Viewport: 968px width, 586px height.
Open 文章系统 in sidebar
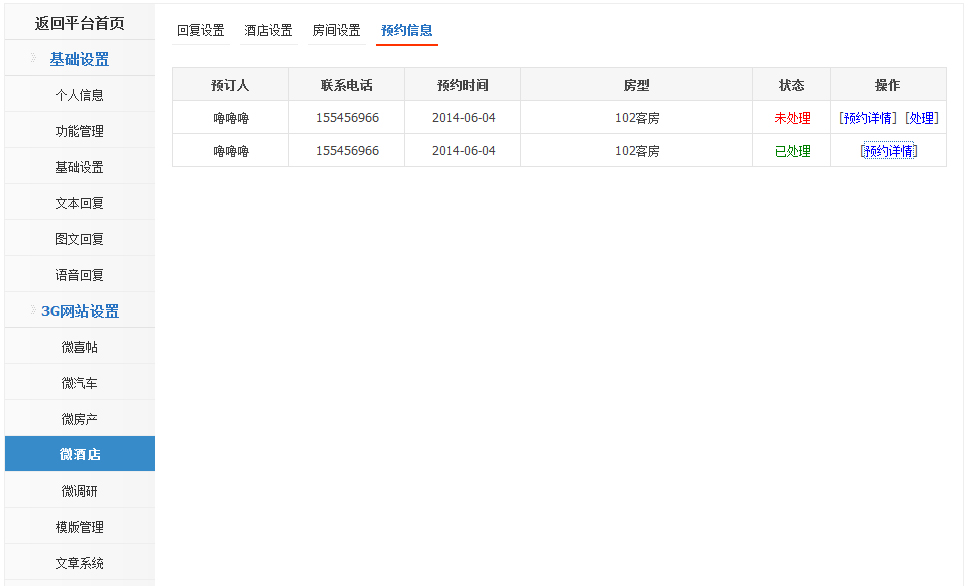pyautogui.click(x=80, y=563)
